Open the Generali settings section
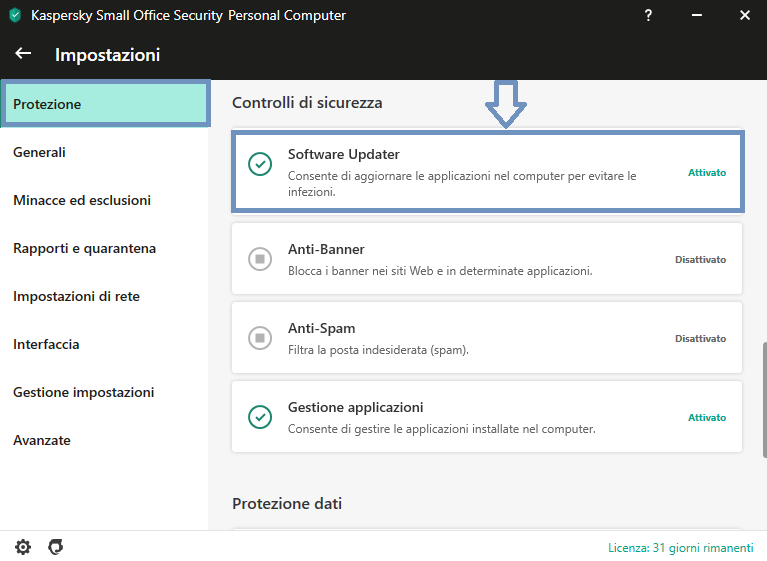The image size is (767, 561). [39, 152]
